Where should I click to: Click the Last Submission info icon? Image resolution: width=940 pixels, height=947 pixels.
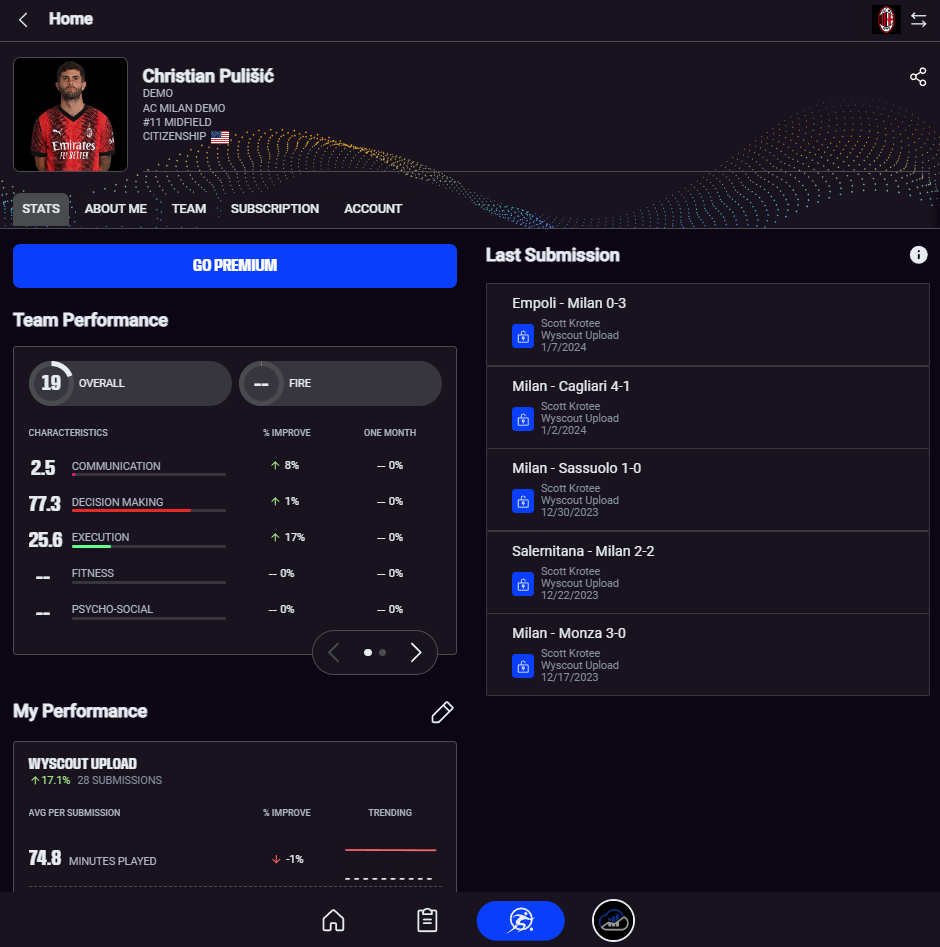coord(918,255)
